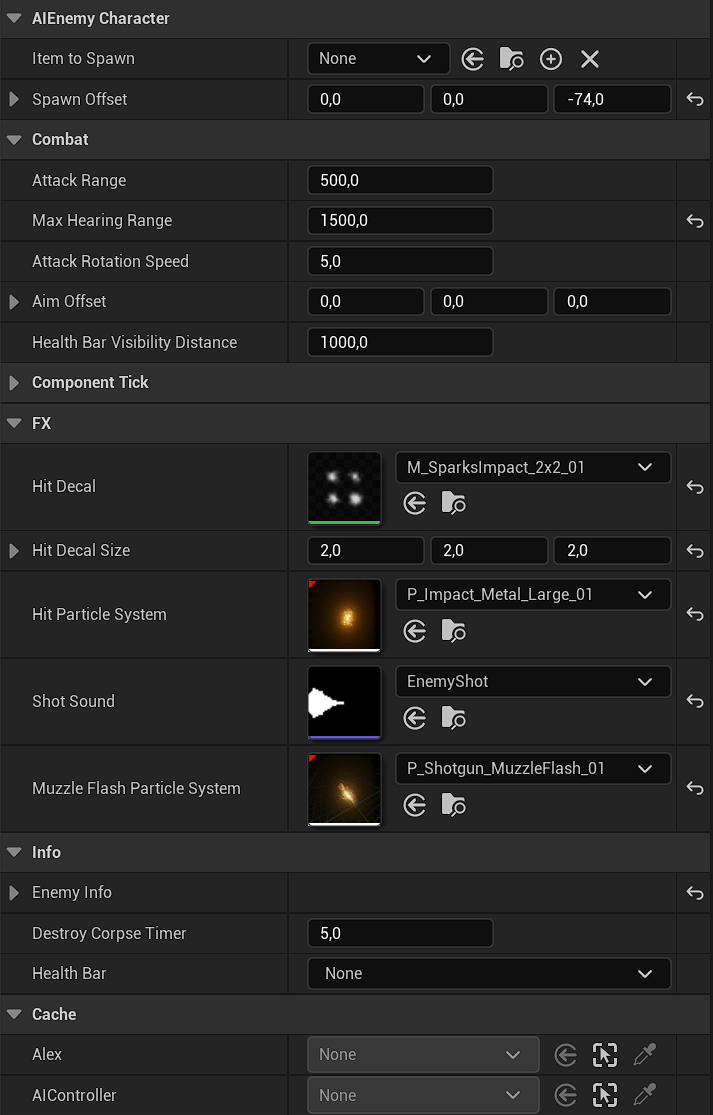Viewport: 713px width, 1115px height.
Task: Reset Shot Sound to default
Action: coord(695,701)
